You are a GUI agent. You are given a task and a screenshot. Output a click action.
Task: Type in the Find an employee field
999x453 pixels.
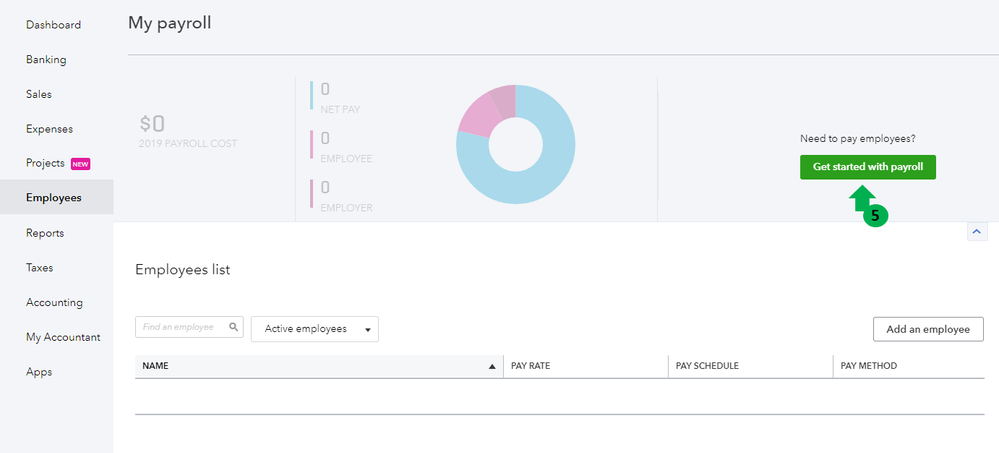[x=183, y=327]
